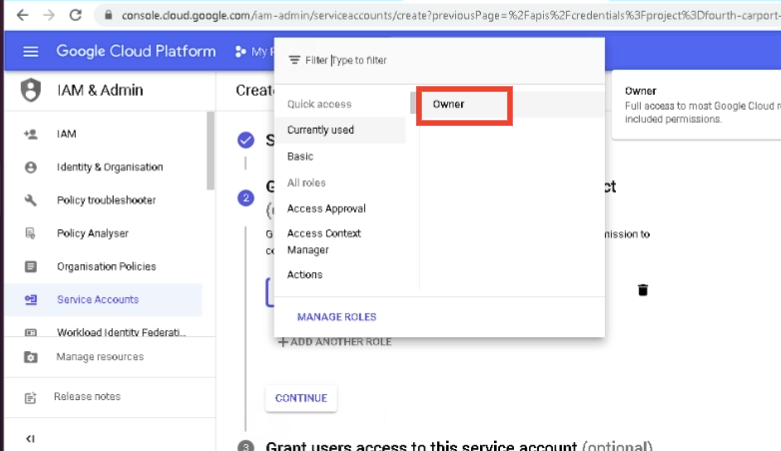The height and width of the screenshot is (451, 781).
Task: Select Service Accounts in sidebar
Action: point(104,300)
